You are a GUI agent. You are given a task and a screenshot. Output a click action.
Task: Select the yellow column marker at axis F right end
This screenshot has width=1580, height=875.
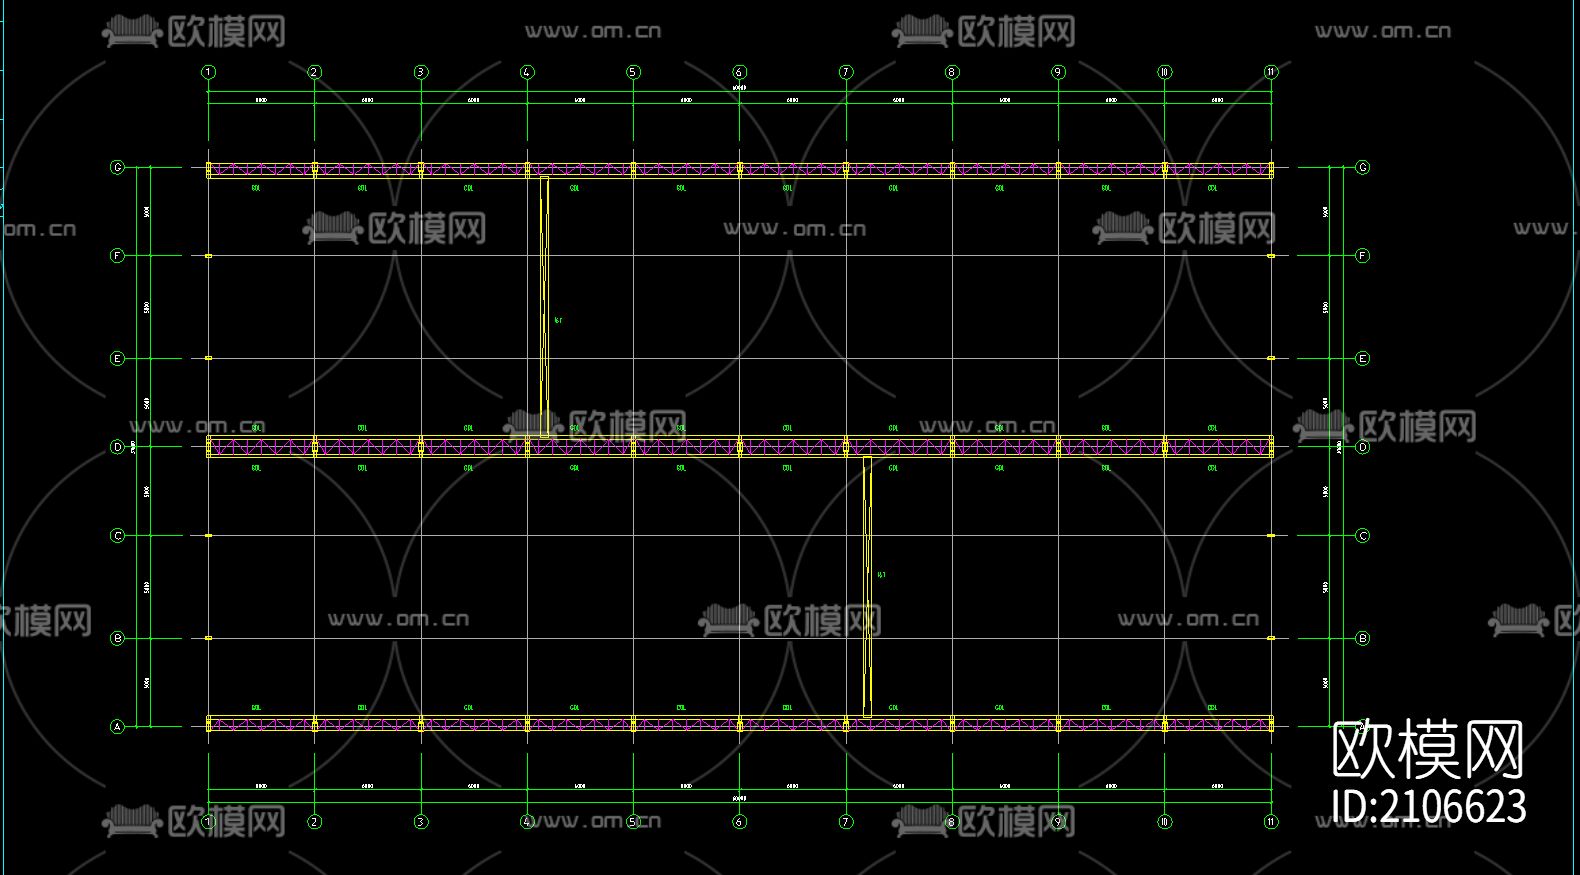click(x=1271, y=256)
